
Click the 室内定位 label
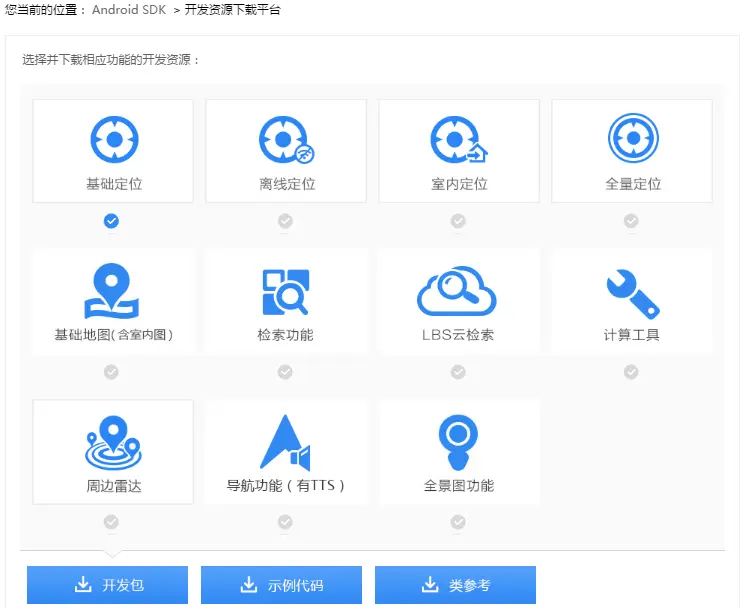459,184
